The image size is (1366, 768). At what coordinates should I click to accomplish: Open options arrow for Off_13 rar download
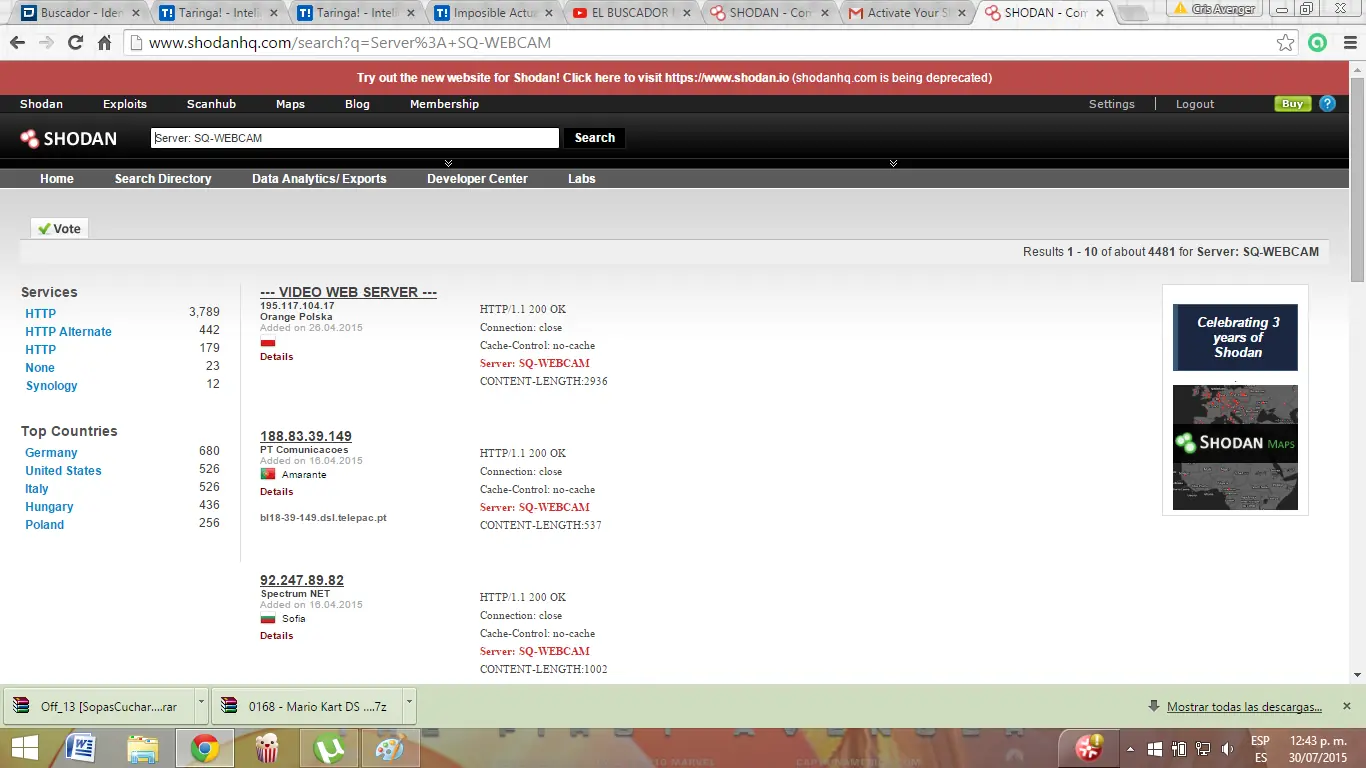coord(201,705)
